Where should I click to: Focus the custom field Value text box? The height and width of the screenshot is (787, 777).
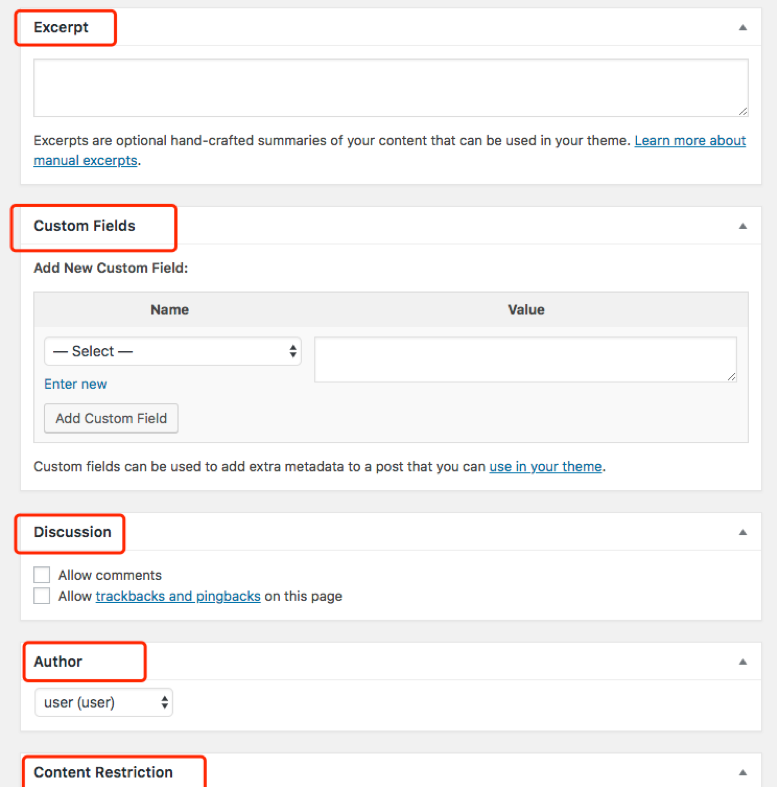tap(525, 359)
